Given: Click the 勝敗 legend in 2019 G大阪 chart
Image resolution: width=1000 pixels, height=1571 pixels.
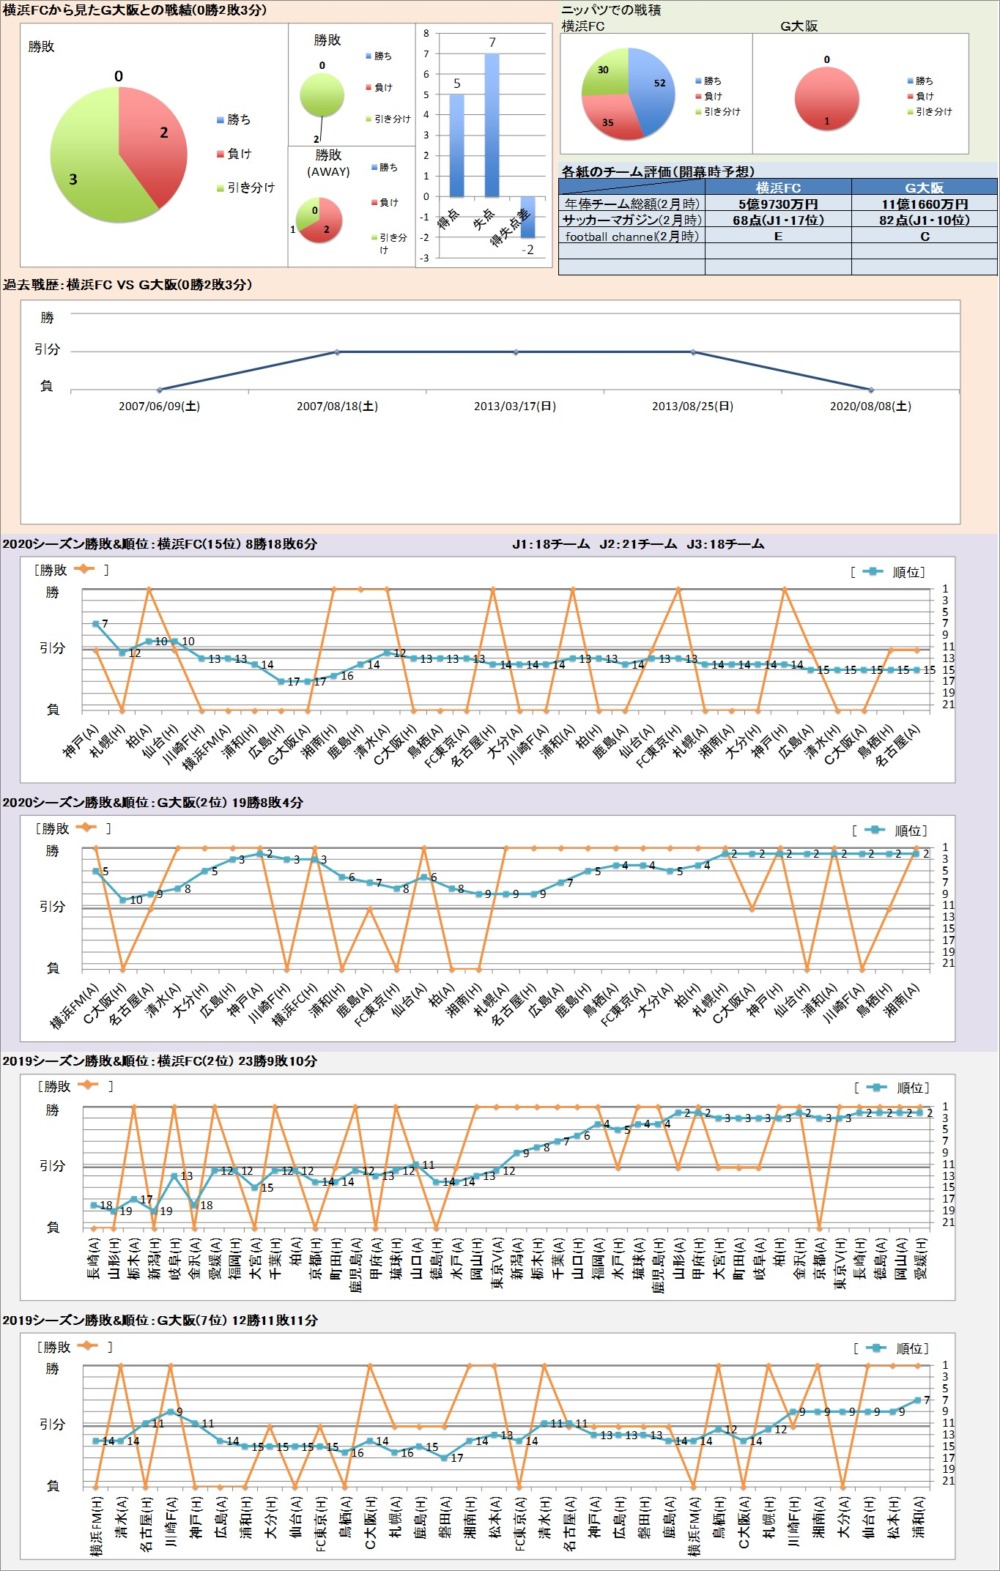Looking at the screenshot, I should click(75, 1346).
